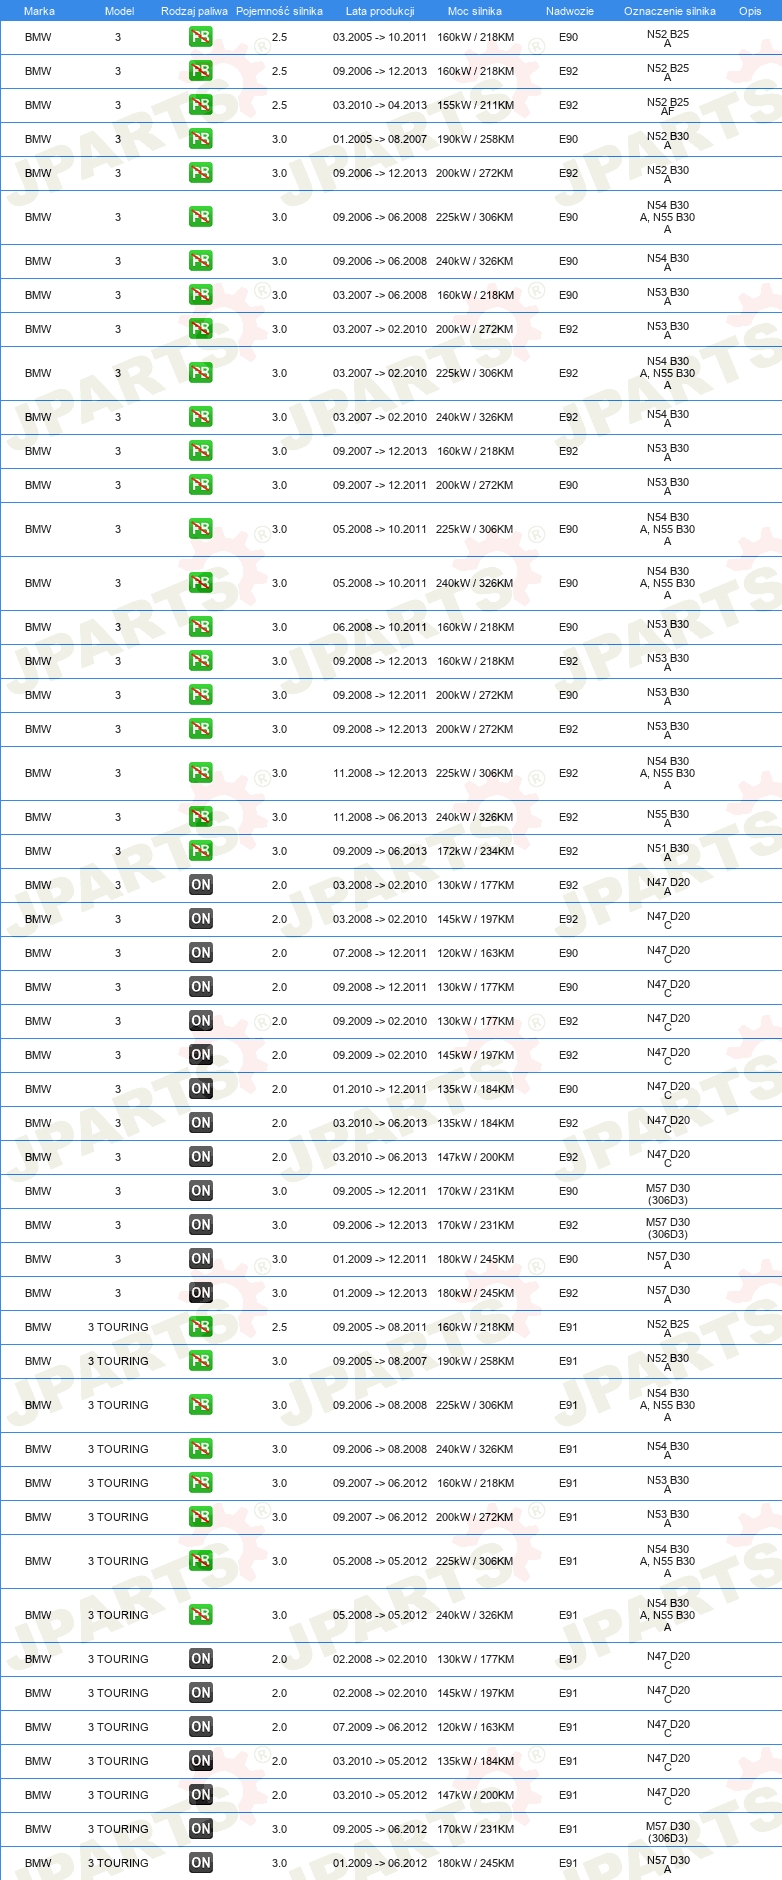Click the date cell 01.2009 -> 06.2012

380,1863
